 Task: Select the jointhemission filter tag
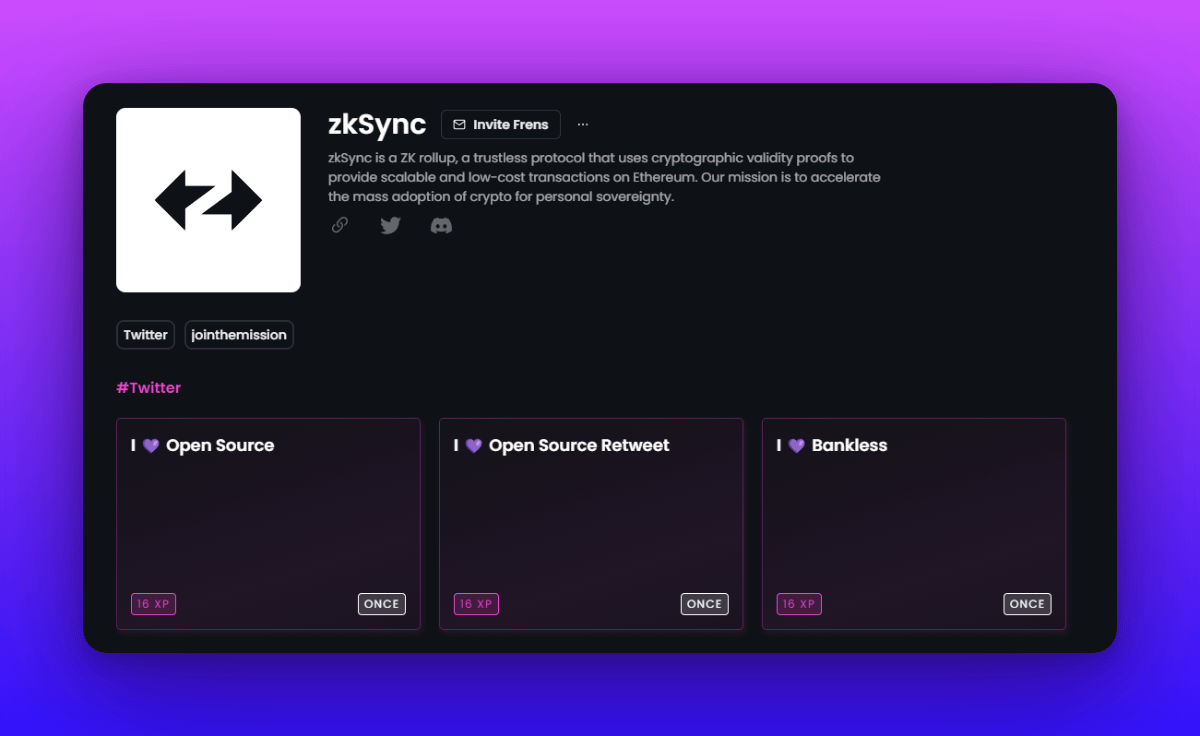pyautogui.click(x=239, y=335)
